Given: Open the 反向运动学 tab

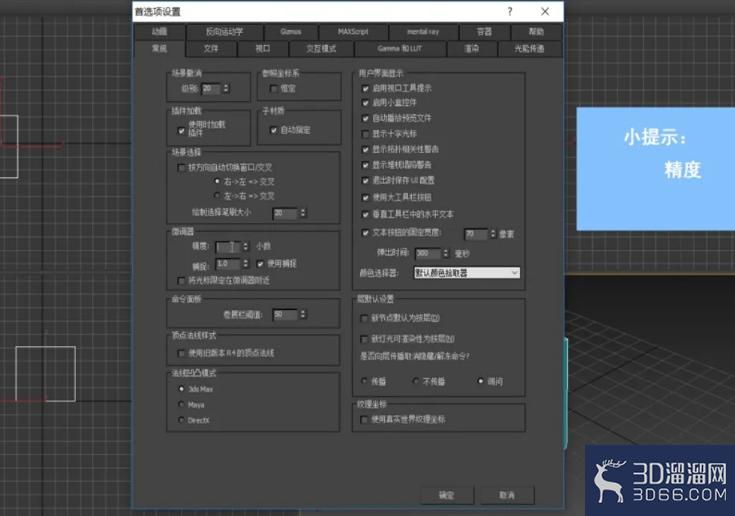Looking at the screenshot, I should [x=225, y=32].
